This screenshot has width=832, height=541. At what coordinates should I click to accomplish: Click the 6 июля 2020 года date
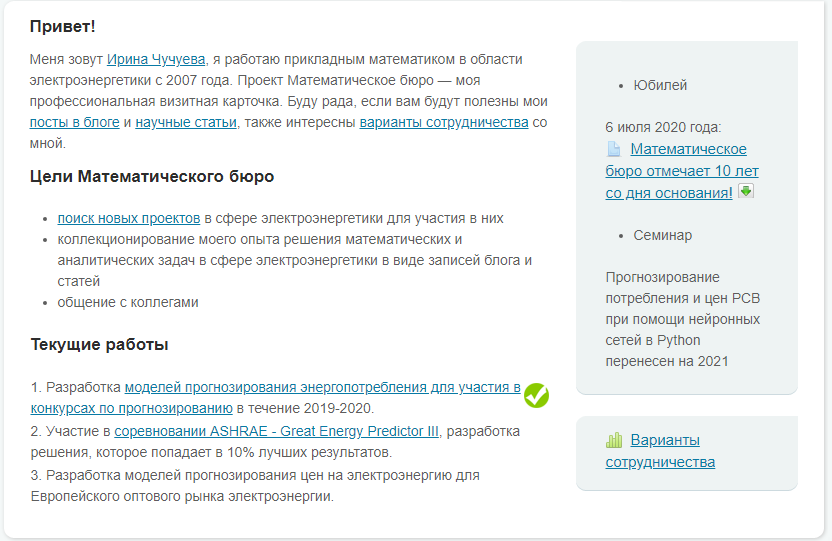(663, 127)
